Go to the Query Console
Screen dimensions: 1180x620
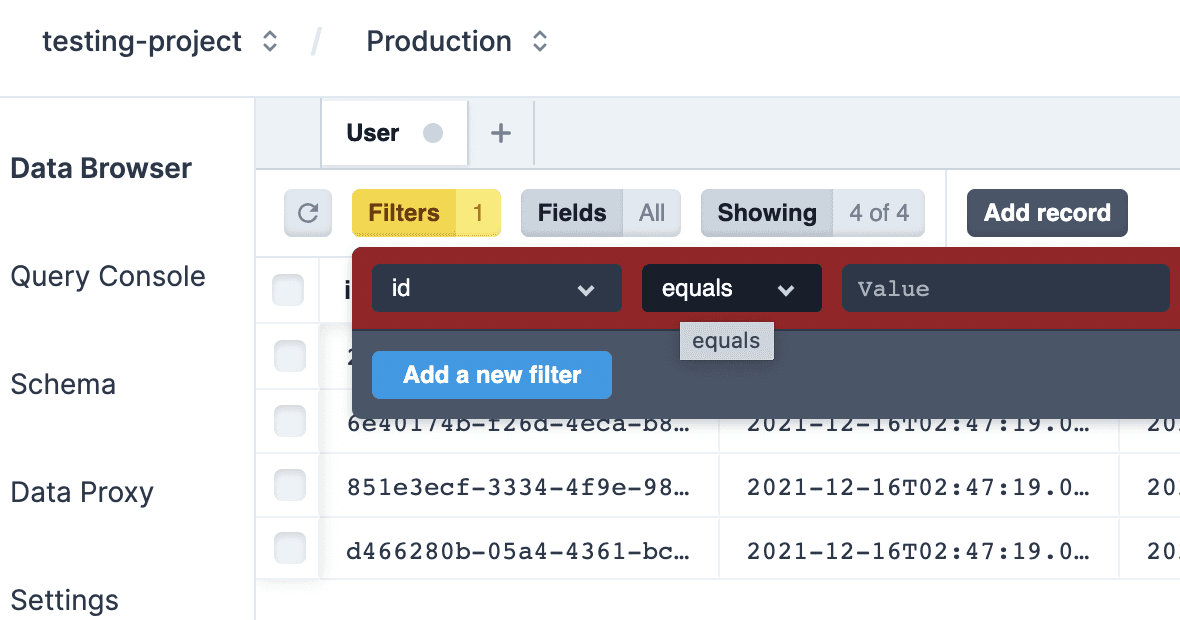click(x=108, y=277)
